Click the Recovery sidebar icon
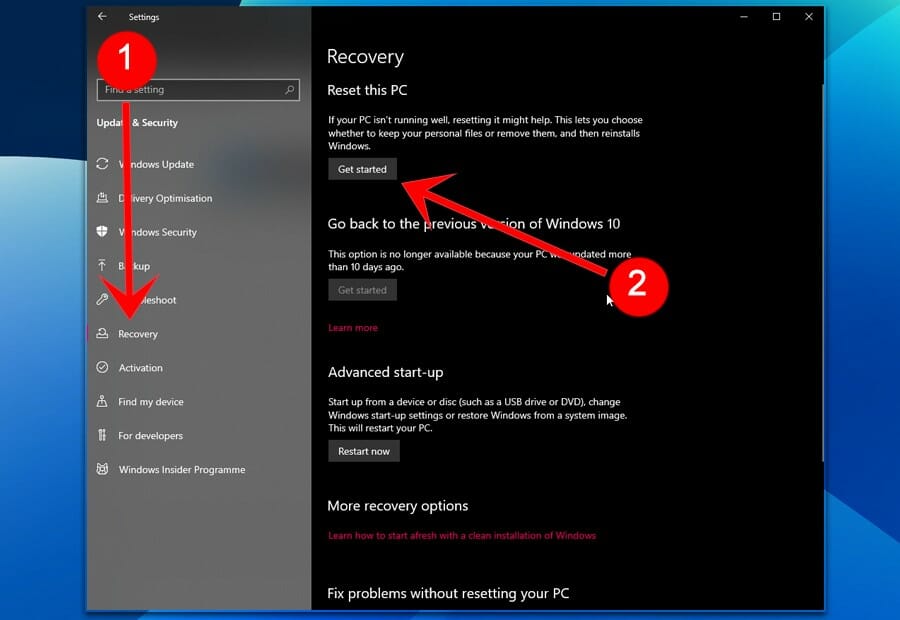Viewport: 900px width, 620px height. (x=102, y=333)
